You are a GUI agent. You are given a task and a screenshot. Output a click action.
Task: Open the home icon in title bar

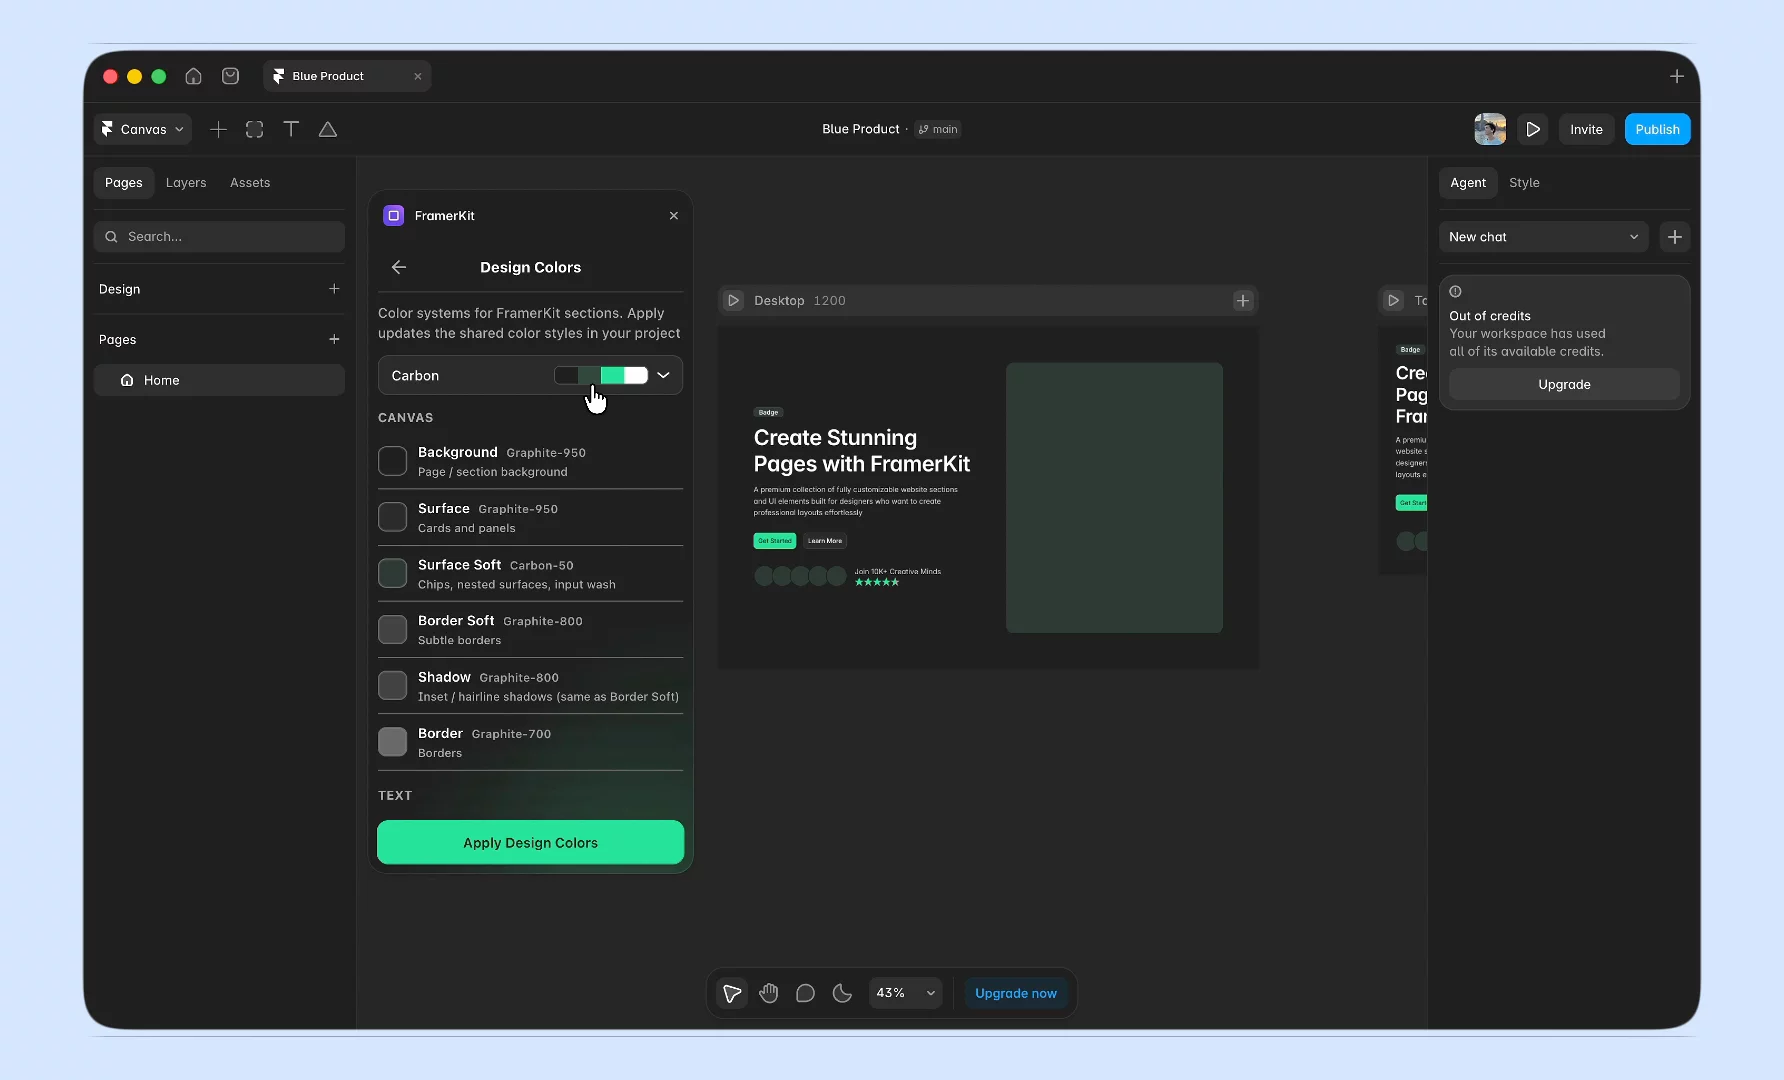coord(194,76)
